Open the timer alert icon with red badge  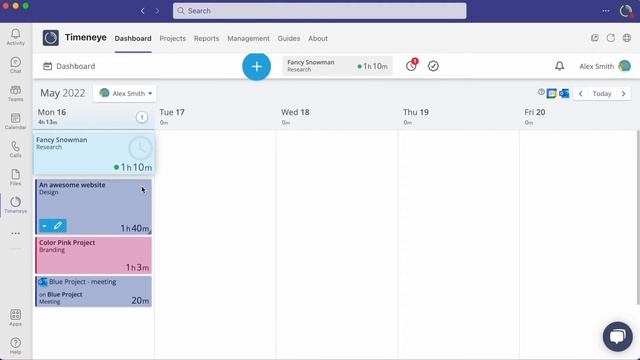point(411,65)
